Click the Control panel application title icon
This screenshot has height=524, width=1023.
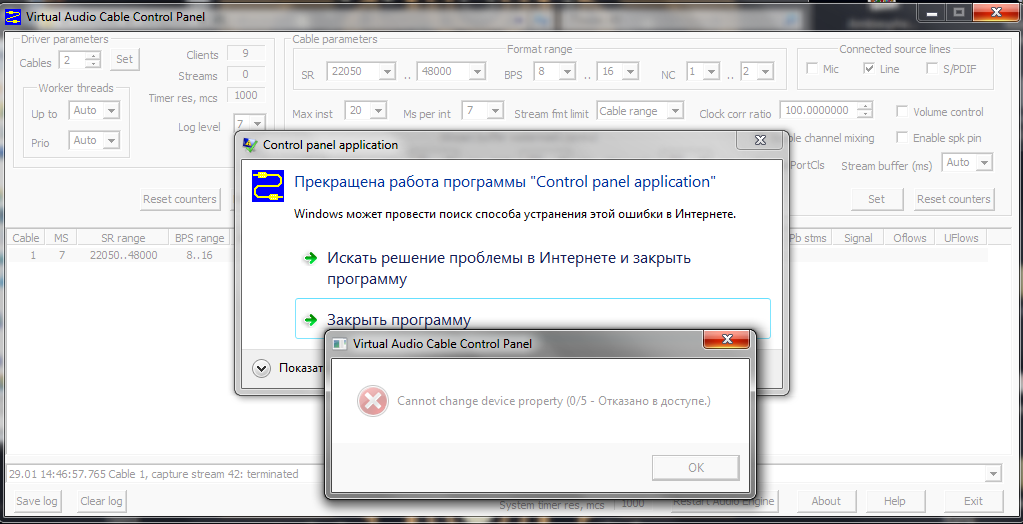[250, 145]
